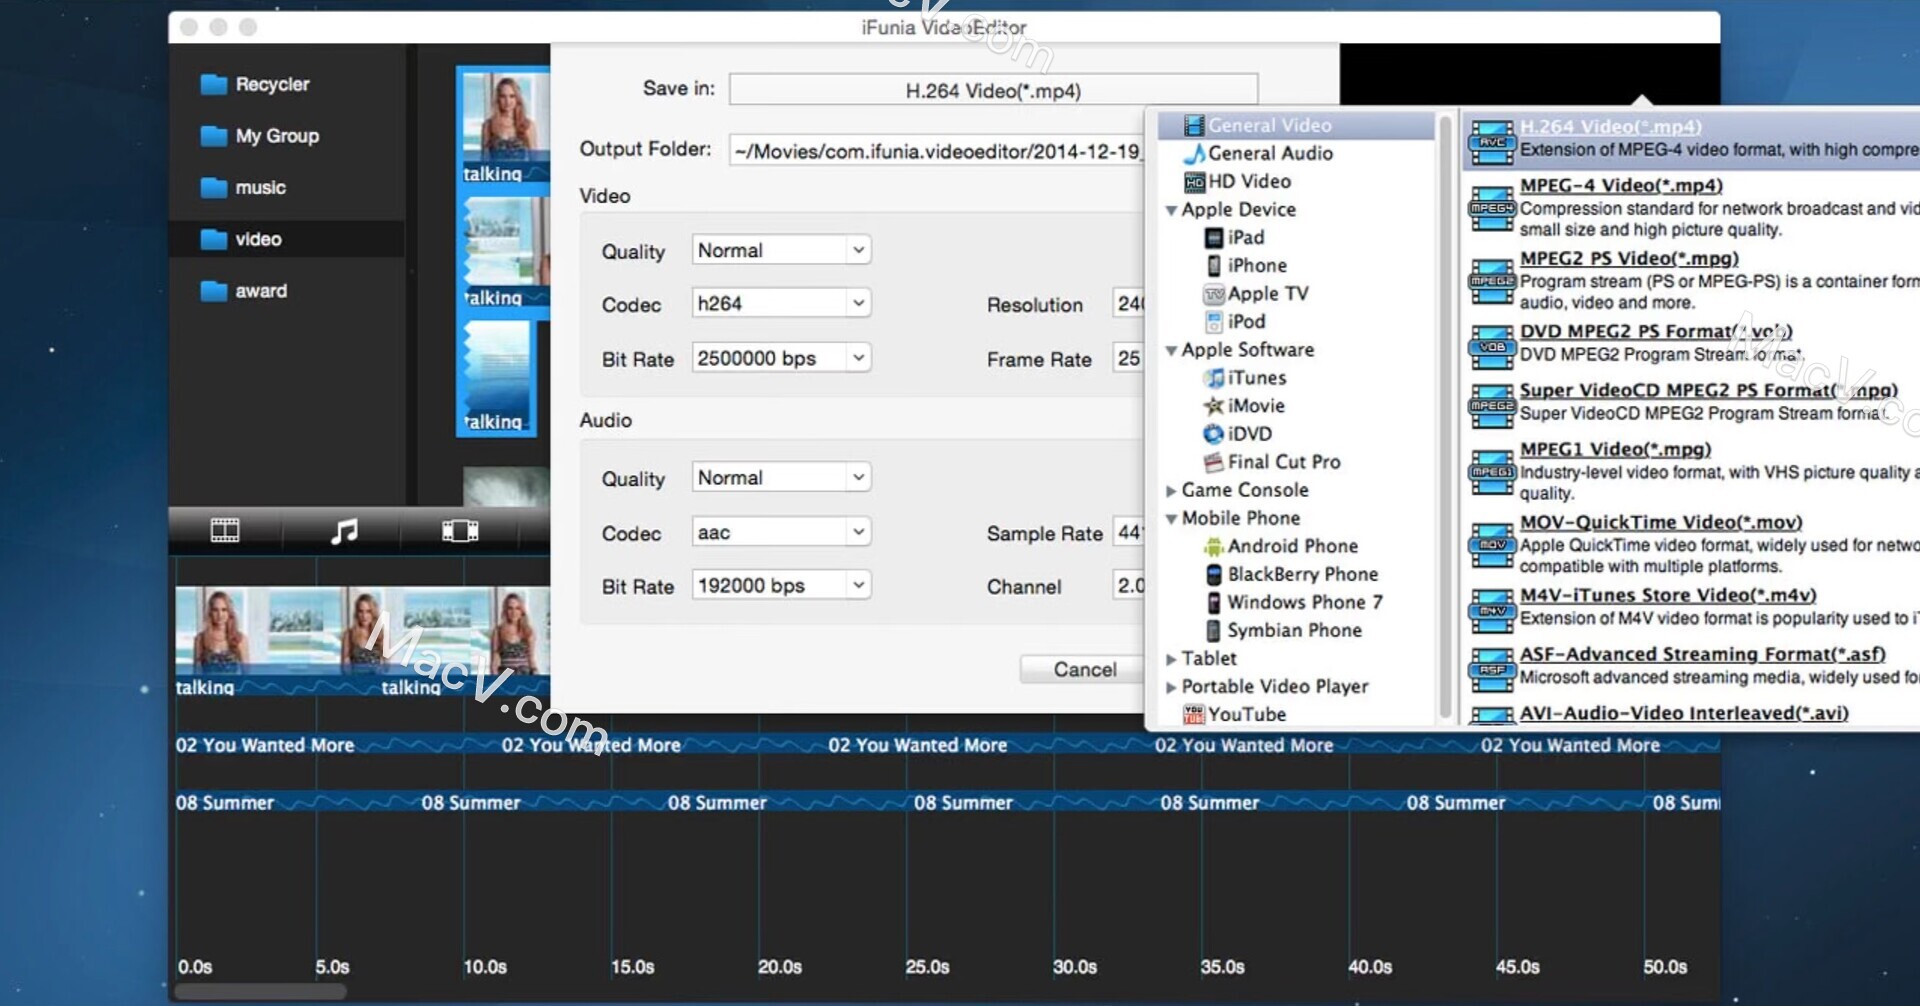Viewport: 1920px width, 1006px height.
Task: Choose iDVD software preset
Action: (1238, 434)
